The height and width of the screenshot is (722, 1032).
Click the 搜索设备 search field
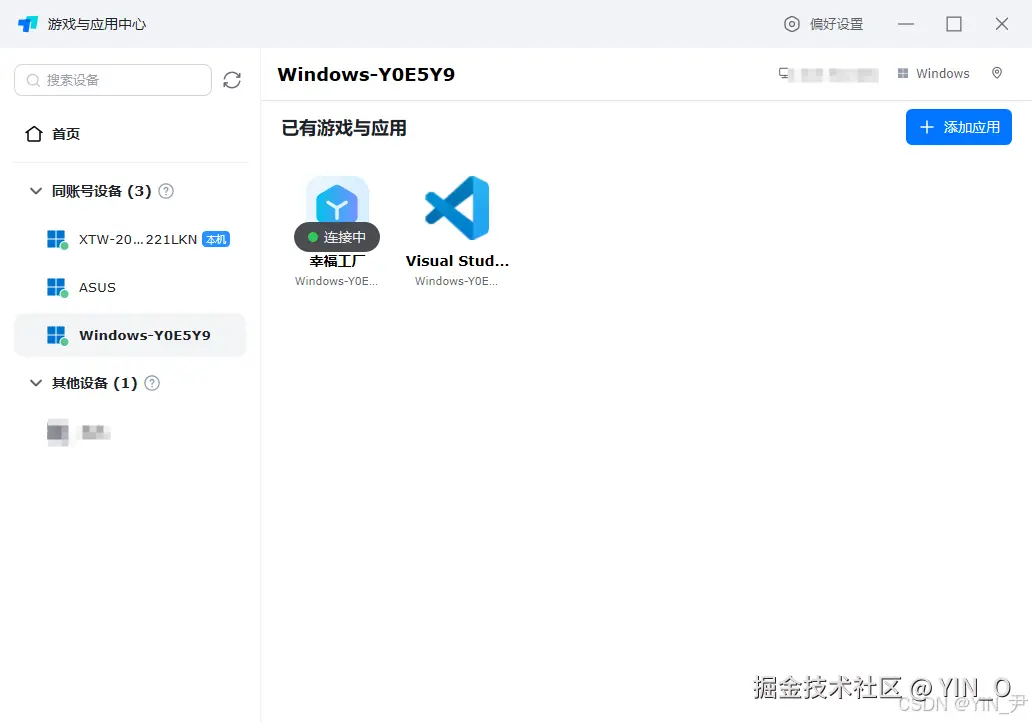[112, 80]
